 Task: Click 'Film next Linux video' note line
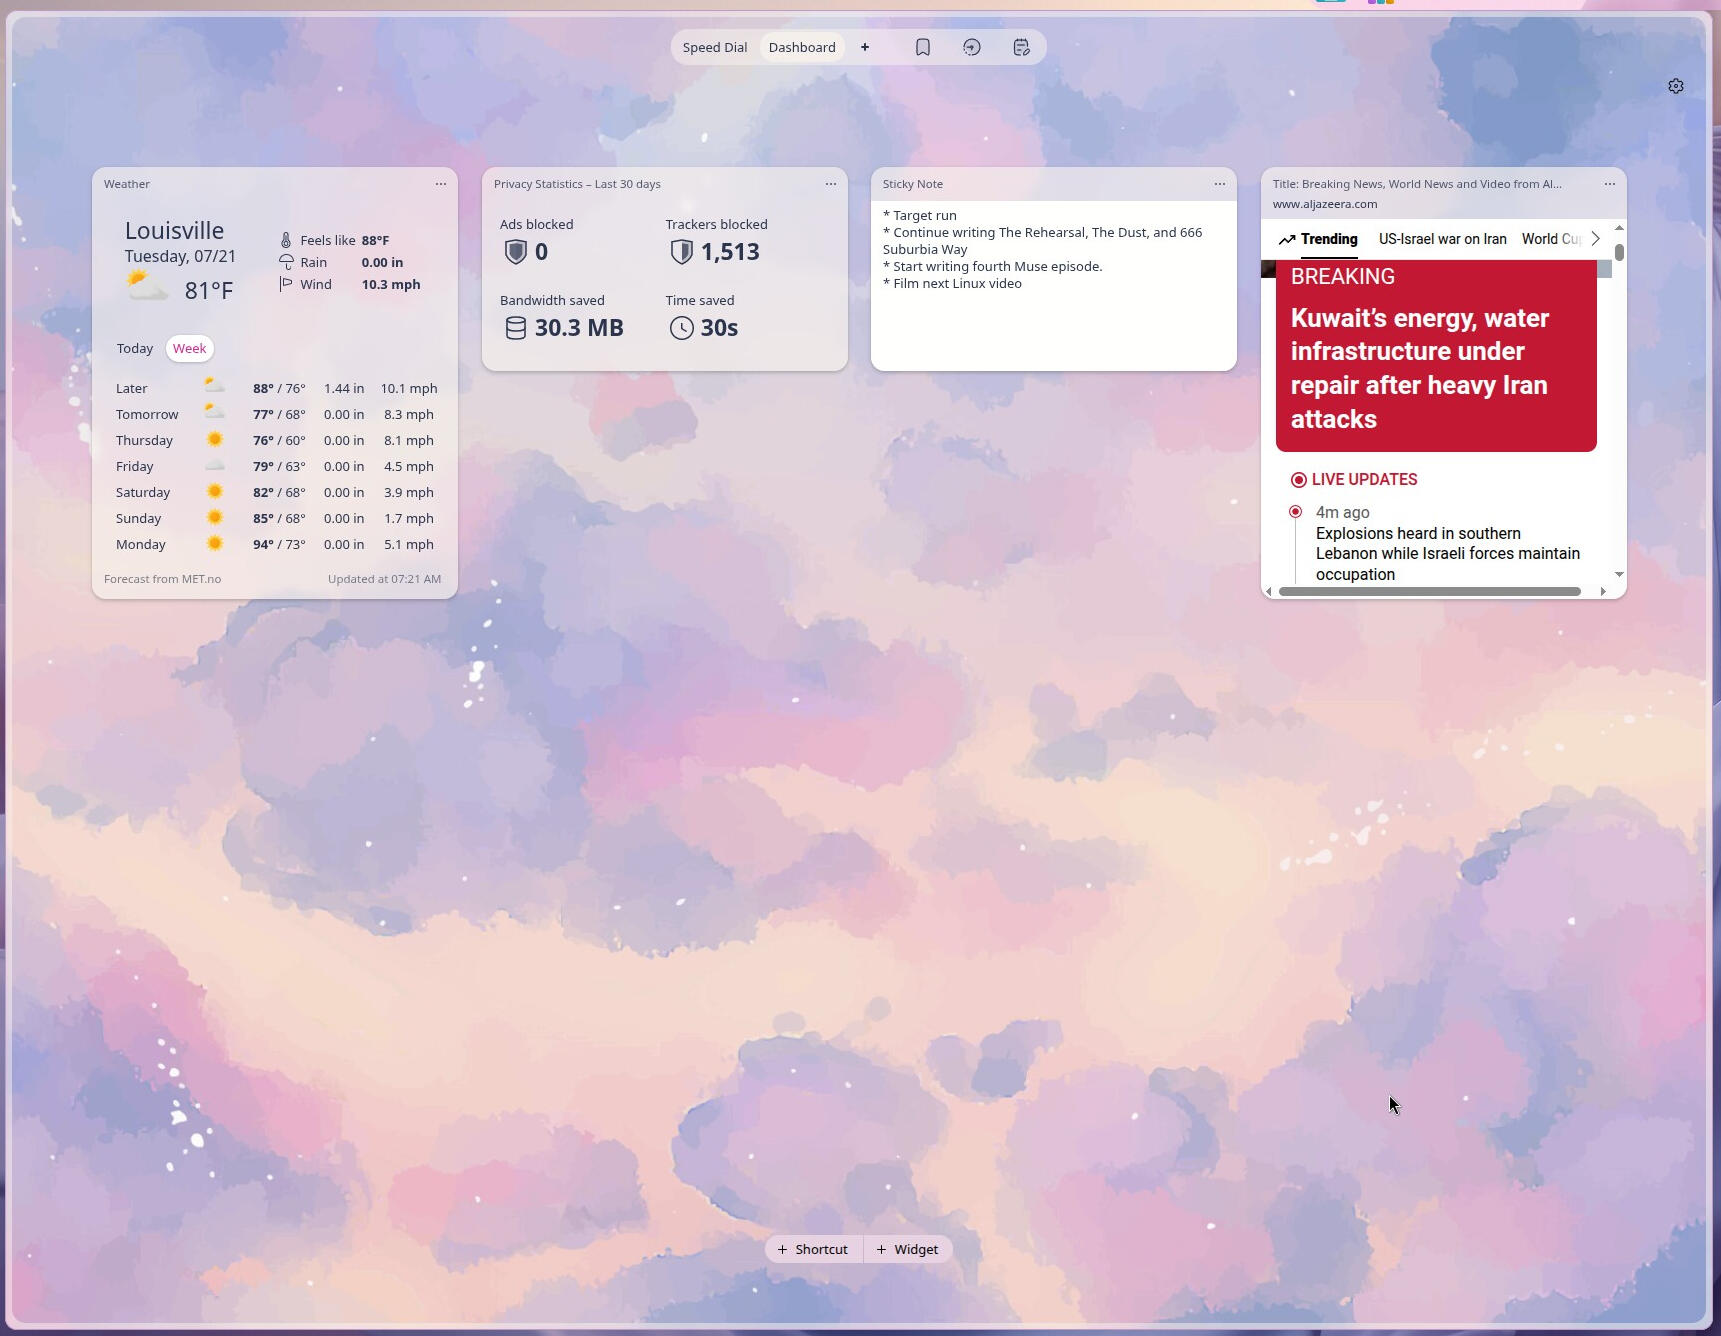point(952,284)
